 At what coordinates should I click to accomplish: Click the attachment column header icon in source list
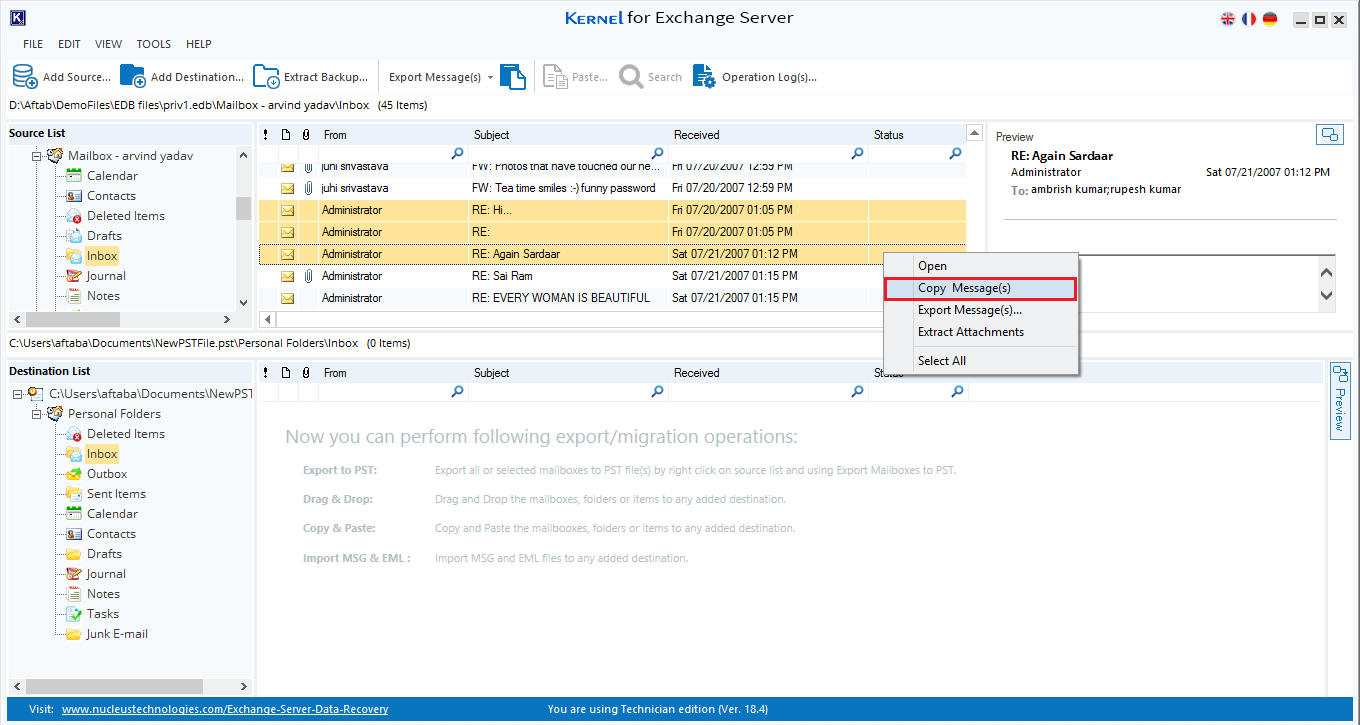point(307,134)
